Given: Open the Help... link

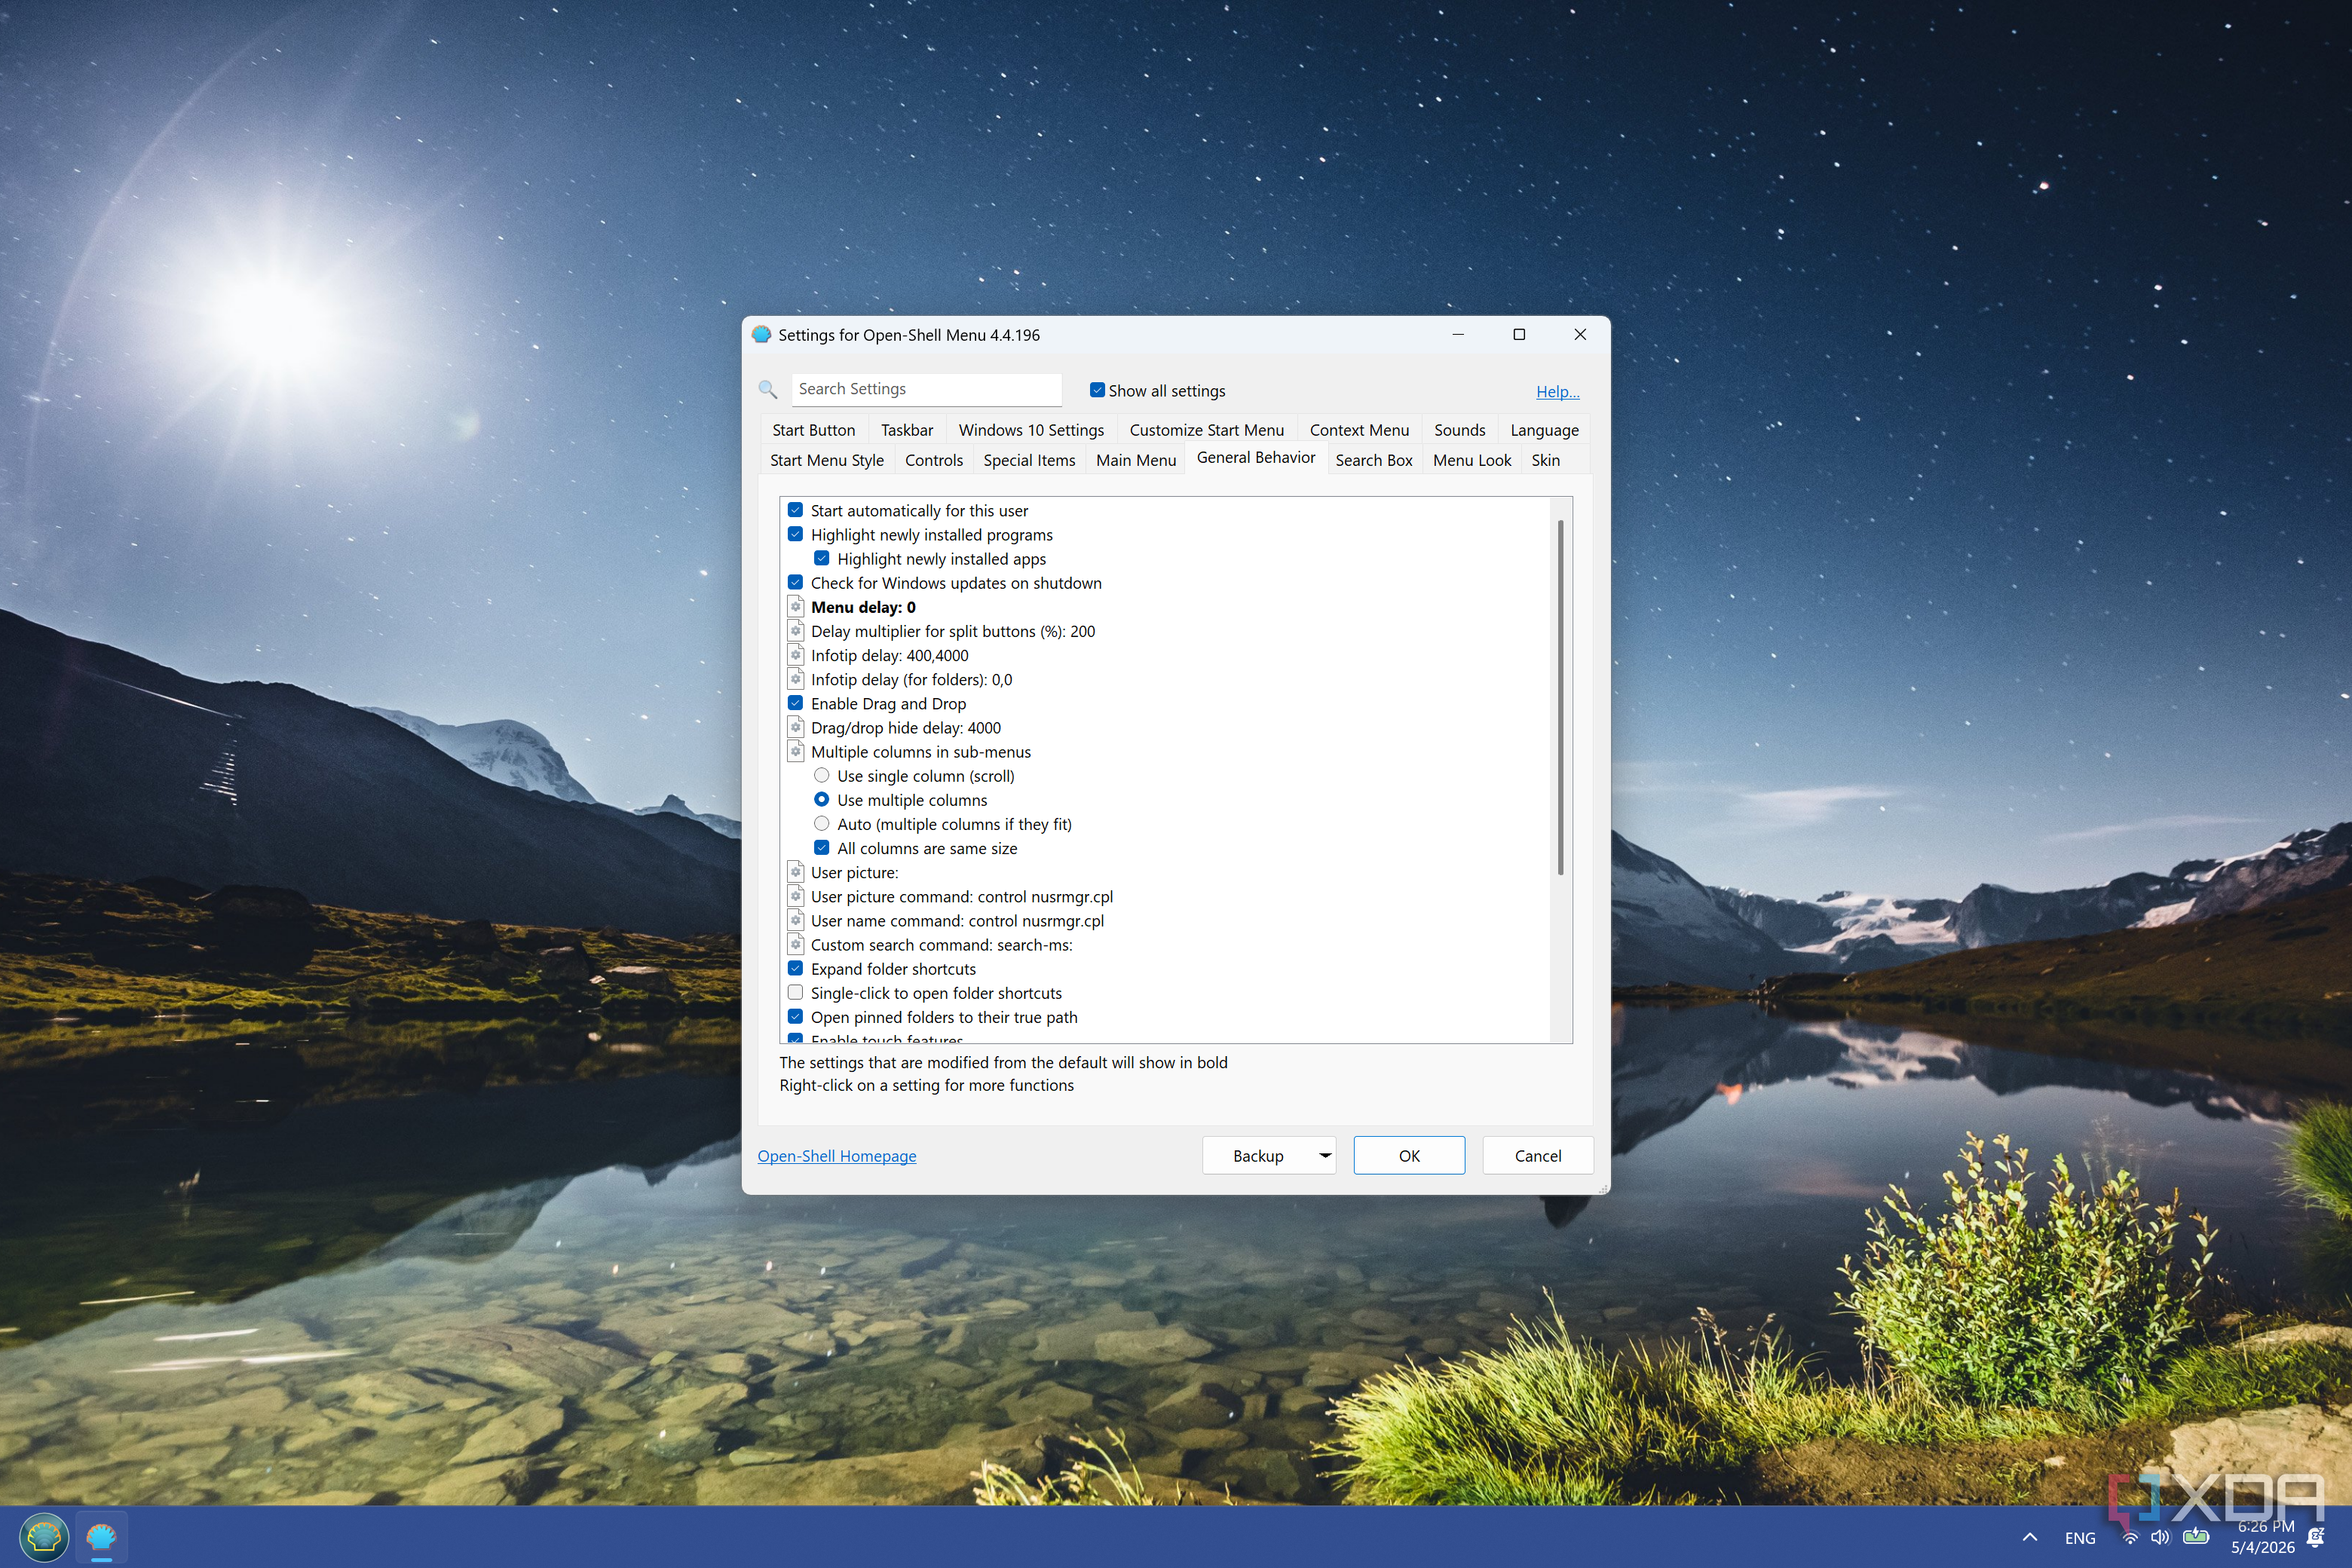Looking at the screenshot, I should [x=1558, y=391].
